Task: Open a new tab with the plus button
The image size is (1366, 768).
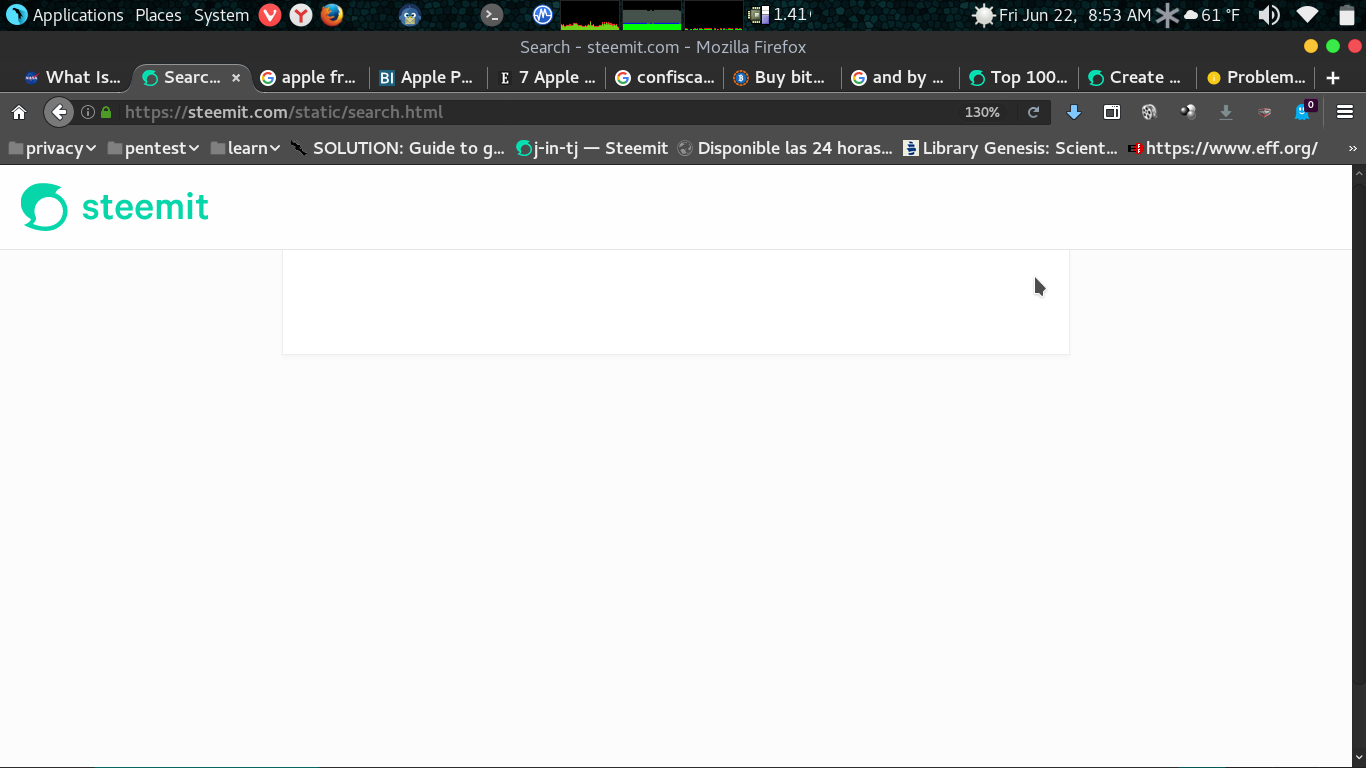Action: click(x=1332, y=77)
